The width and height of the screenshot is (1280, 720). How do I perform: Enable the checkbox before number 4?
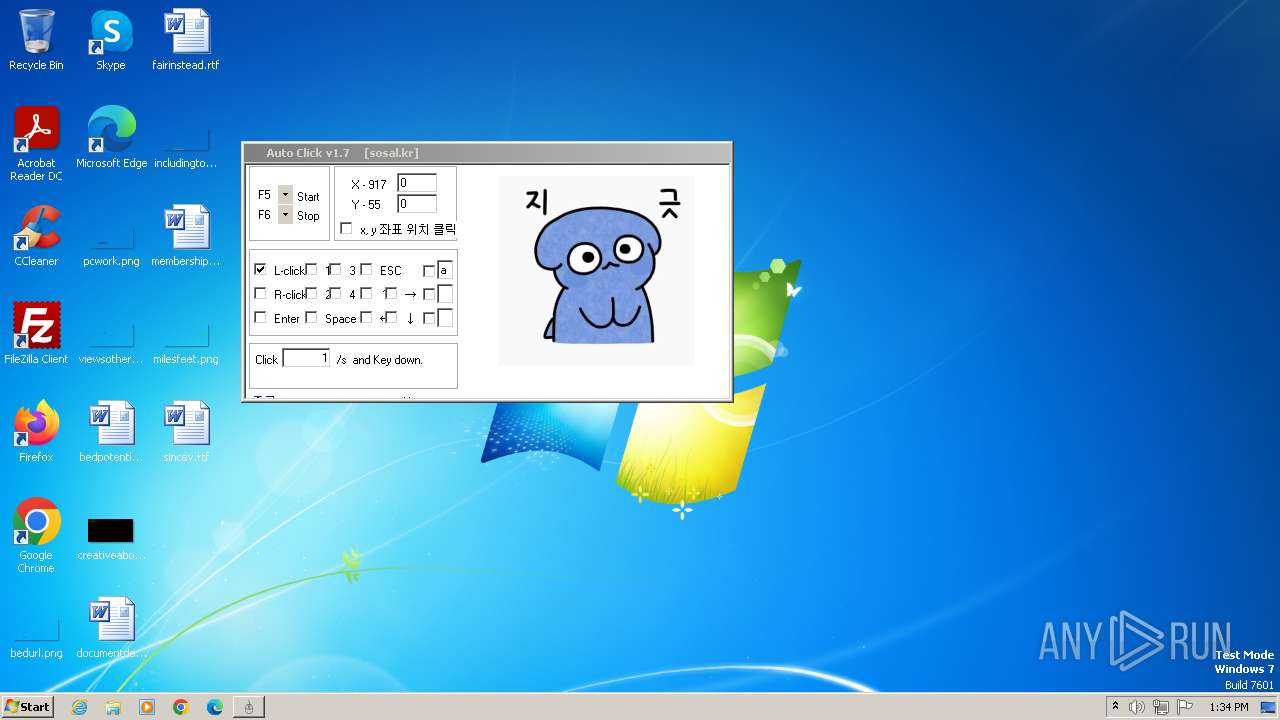pyautogui.click(x=335, y=294)
